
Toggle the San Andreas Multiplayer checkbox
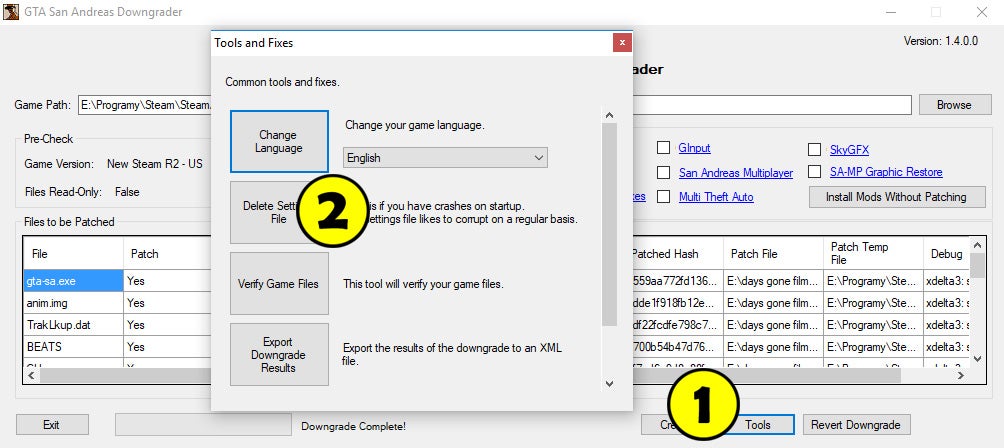(x=663, y=172)
